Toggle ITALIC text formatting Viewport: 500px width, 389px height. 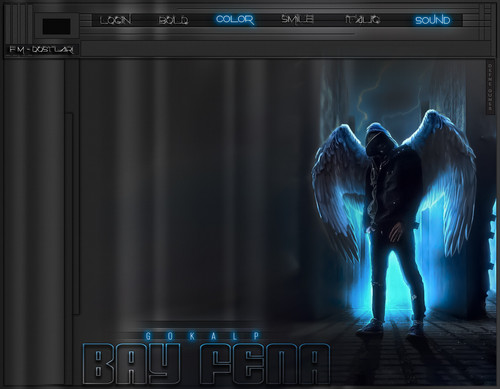362,19
